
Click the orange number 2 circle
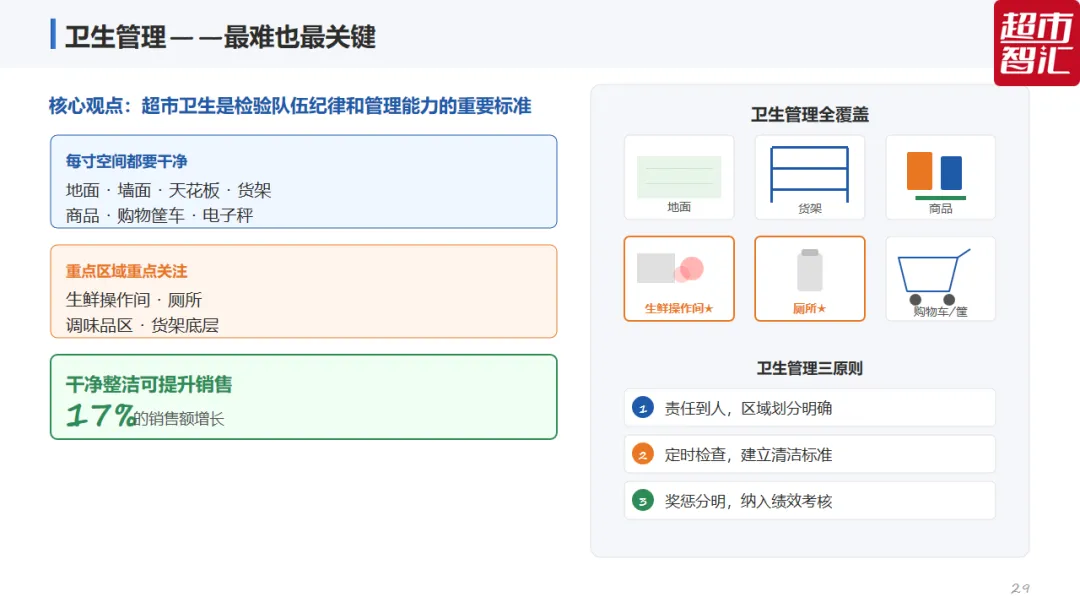pos(643,454)
